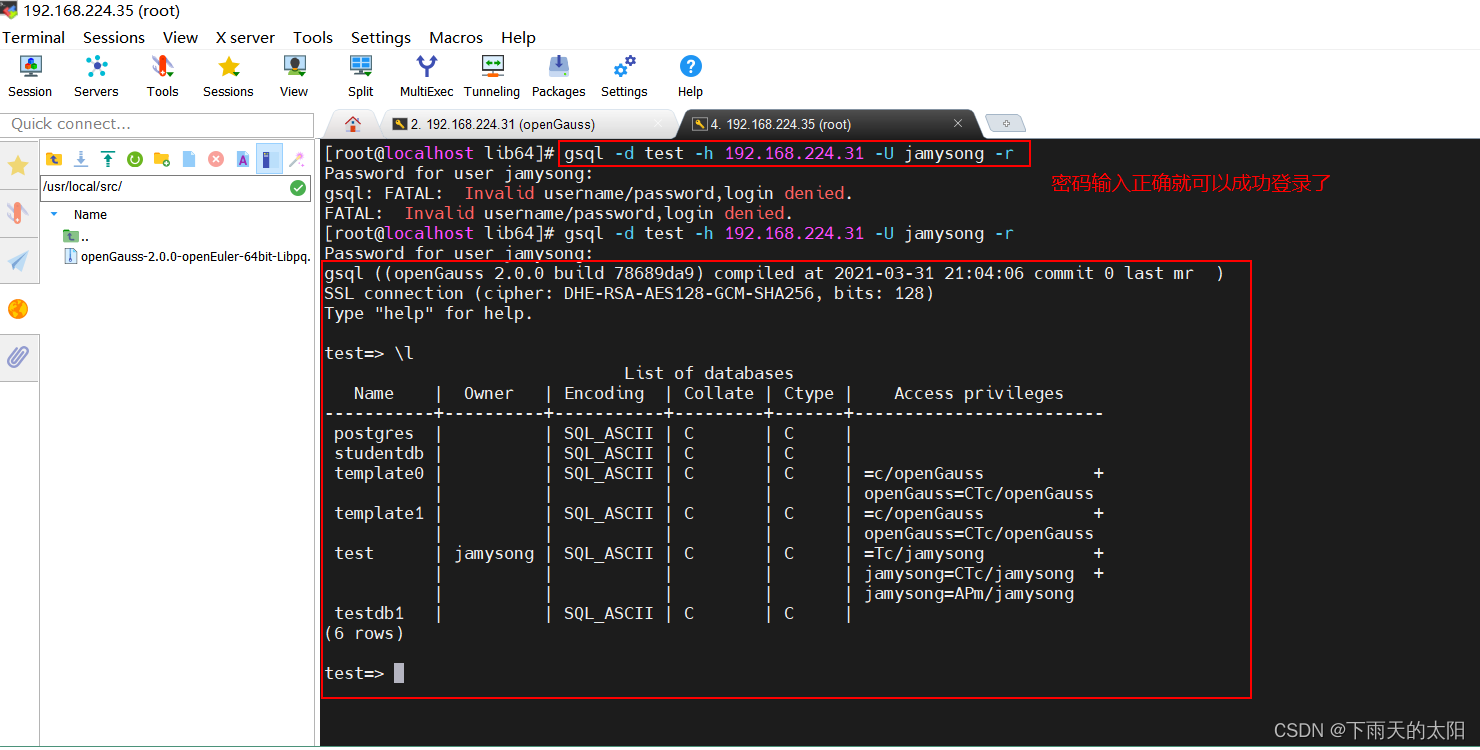Screen dimensions: 1480x750
Task: Create a new folder in SFTP panel
Action: tap(162, 159)
